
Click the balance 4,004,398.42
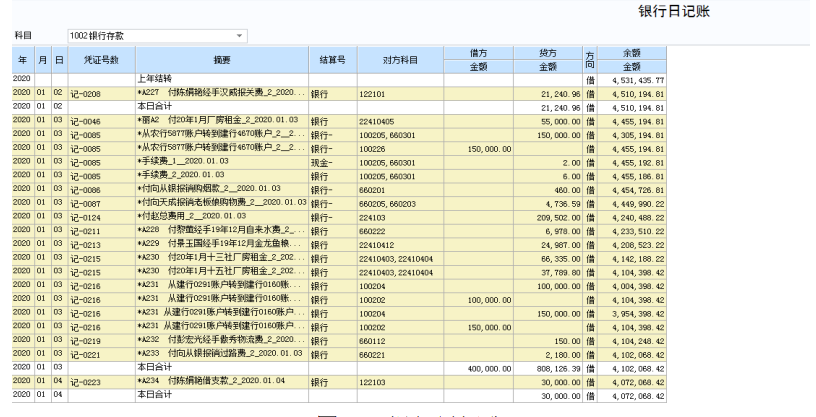point(632,286)
